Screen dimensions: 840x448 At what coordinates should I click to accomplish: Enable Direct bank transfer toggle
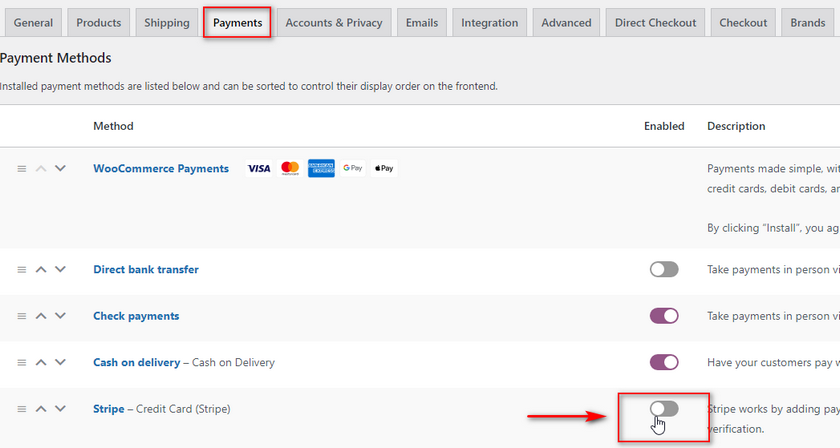(x=664, y=269)
